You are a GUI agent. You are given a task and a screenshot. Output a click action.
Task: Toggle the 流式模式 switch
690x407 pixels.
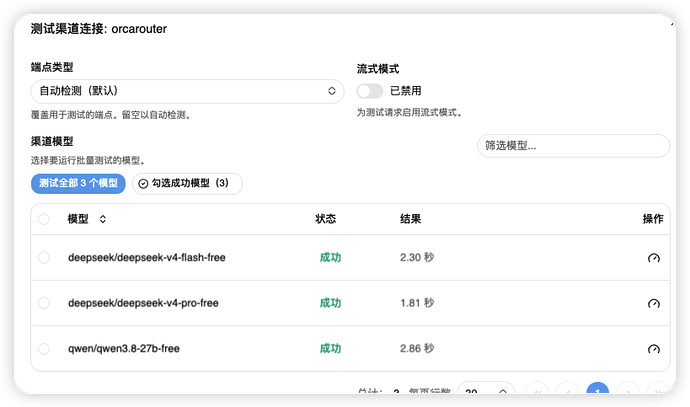(370, 91)
